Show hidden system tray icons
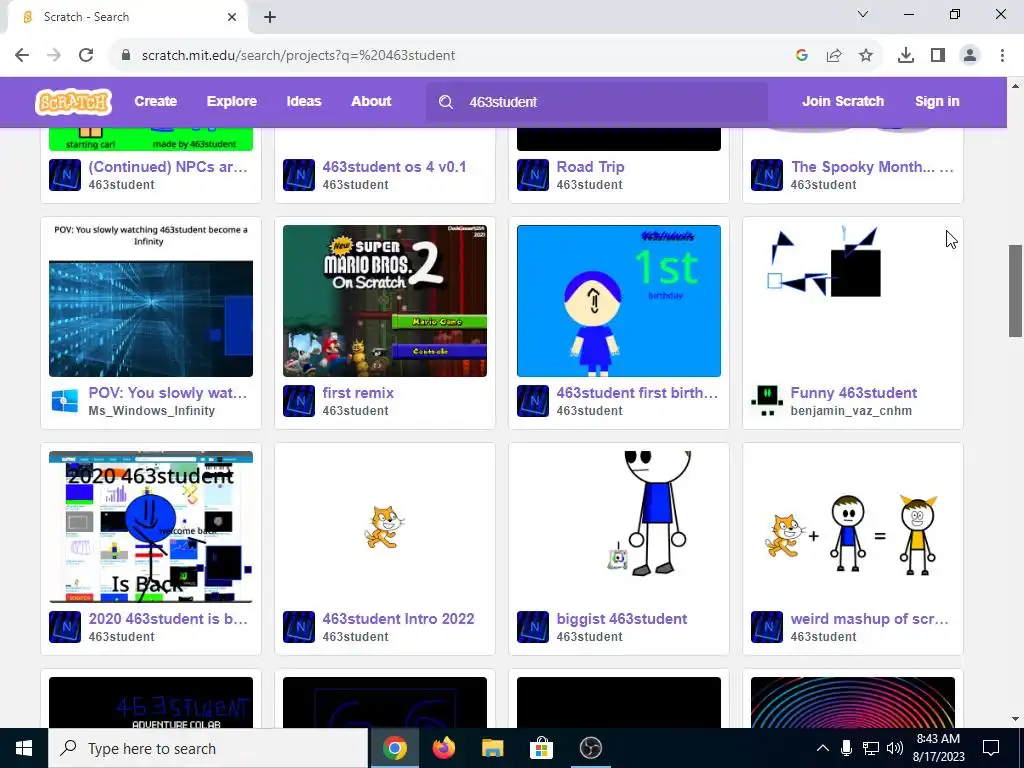Viewport: 1024px width, 768px height. click(x=823, y=748)
